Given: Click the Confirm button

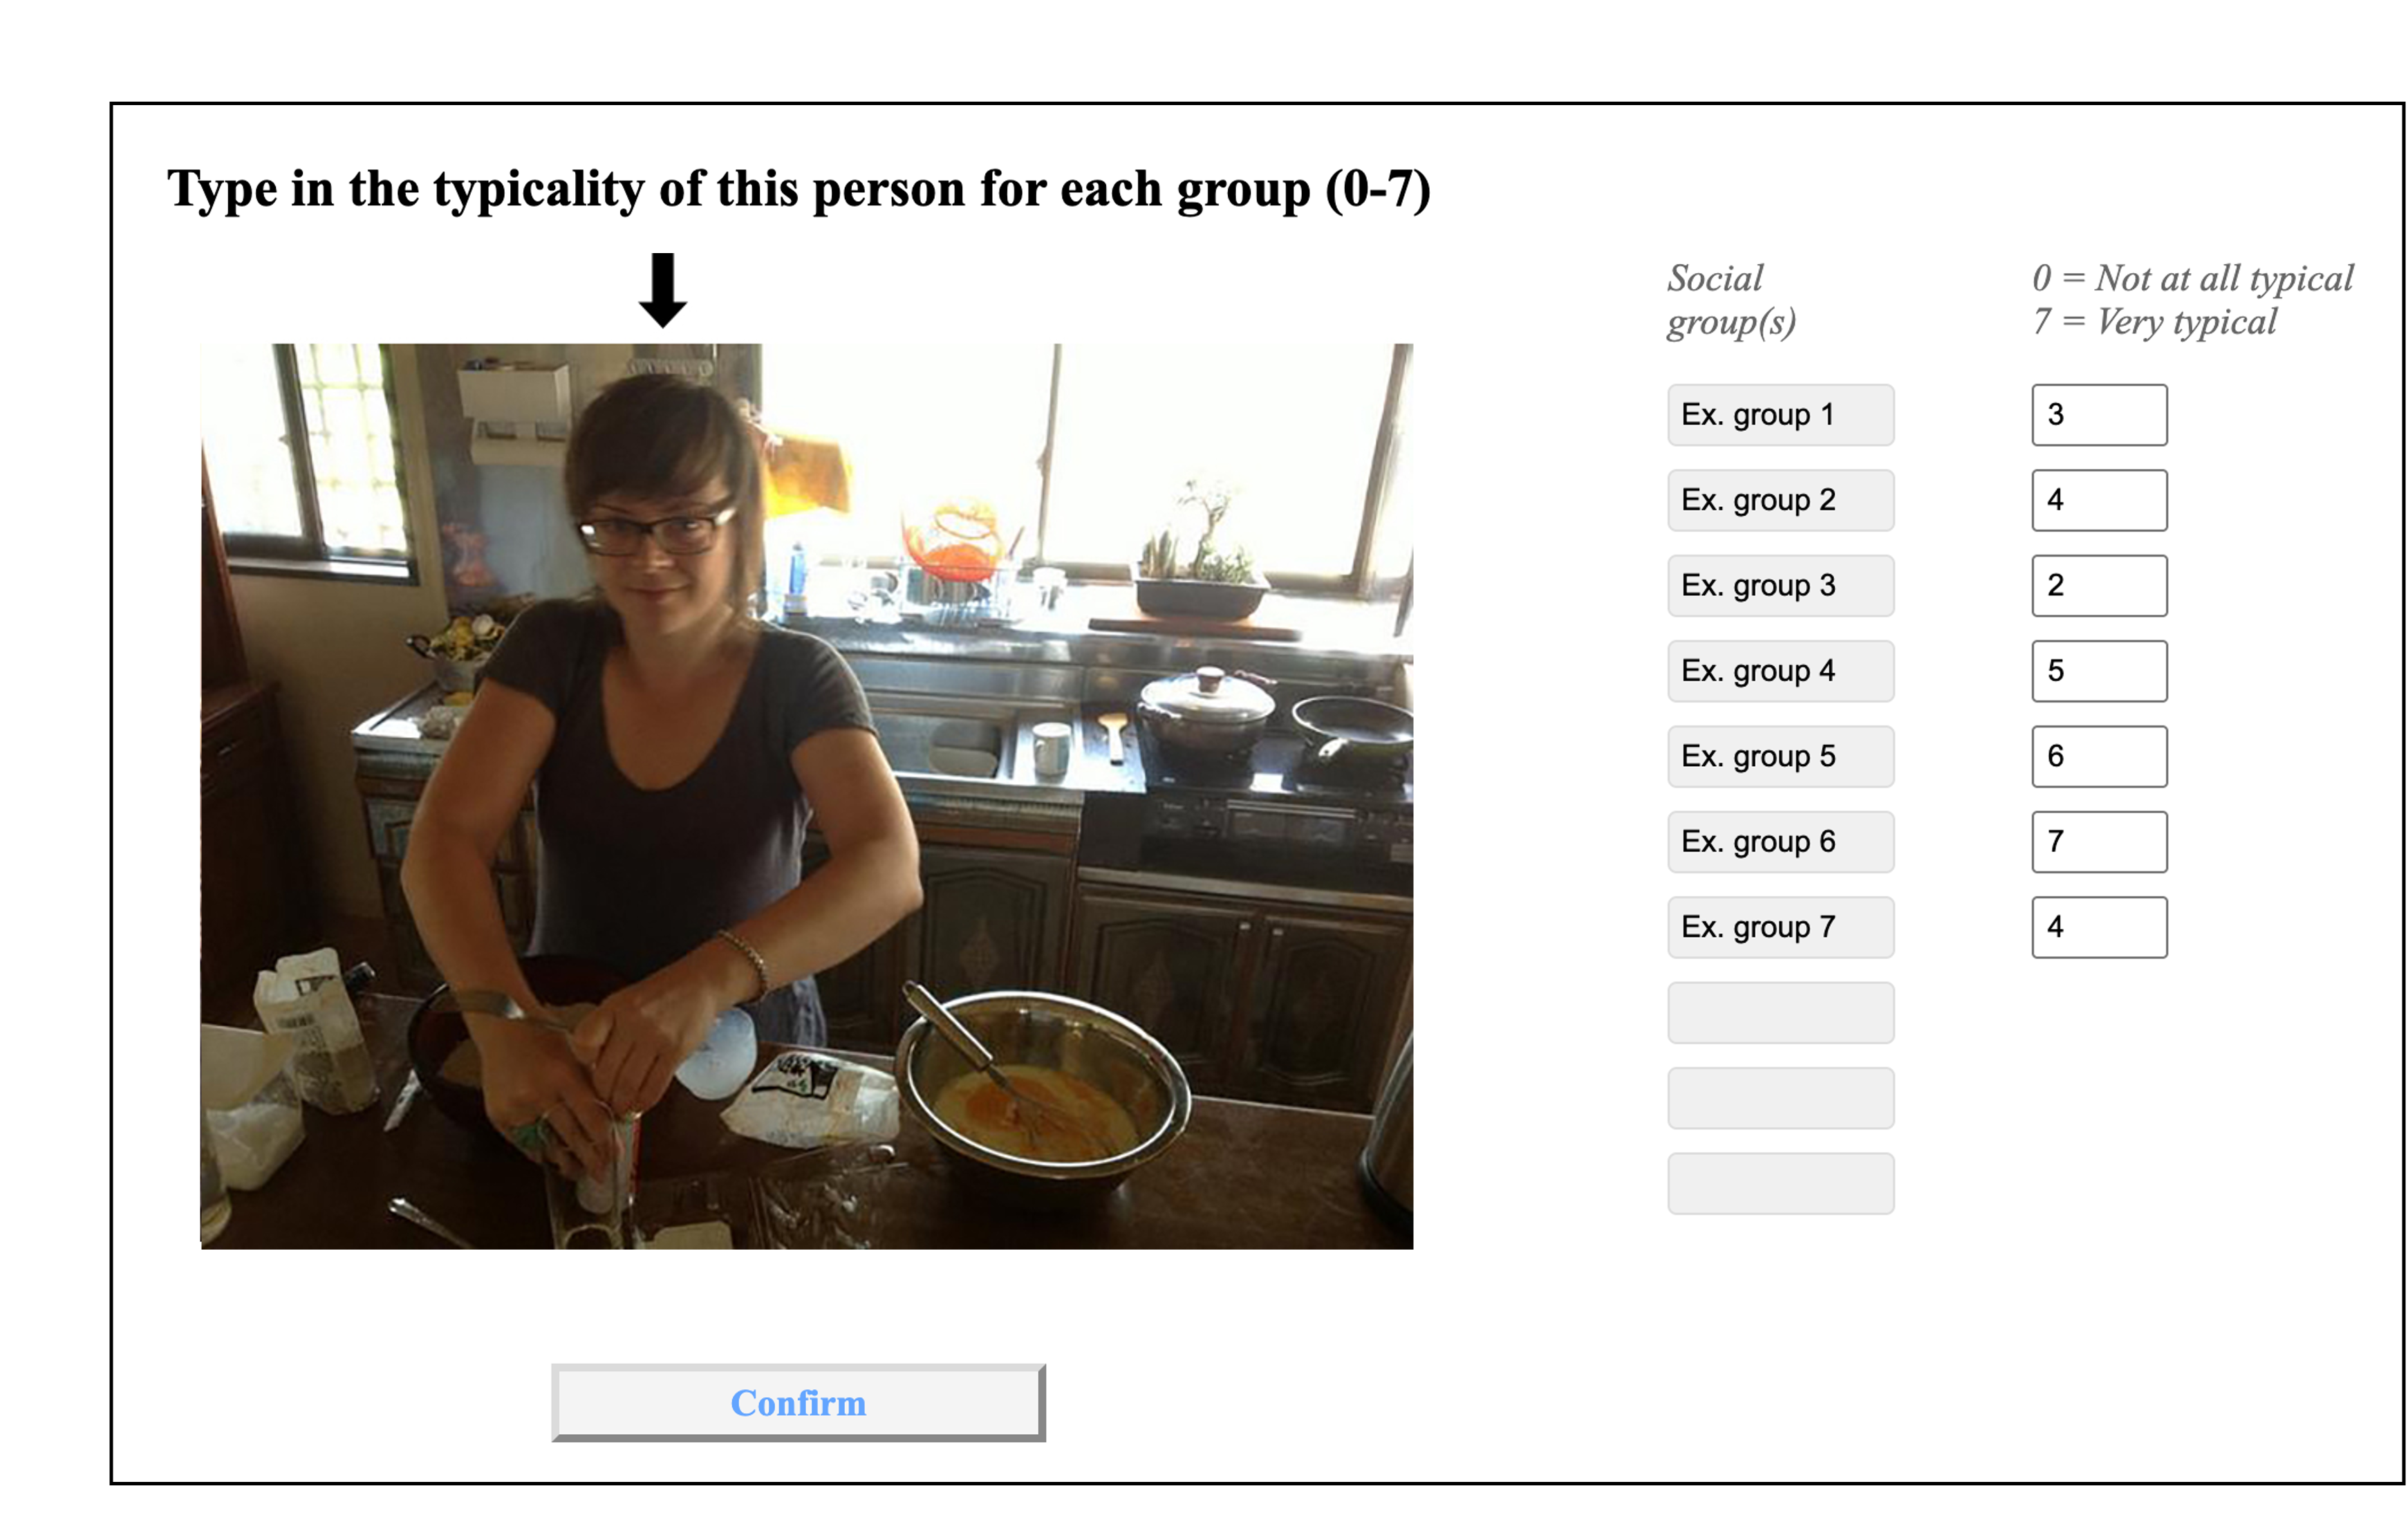Looking at the screenshot, I should click(x=798, y=1402).
